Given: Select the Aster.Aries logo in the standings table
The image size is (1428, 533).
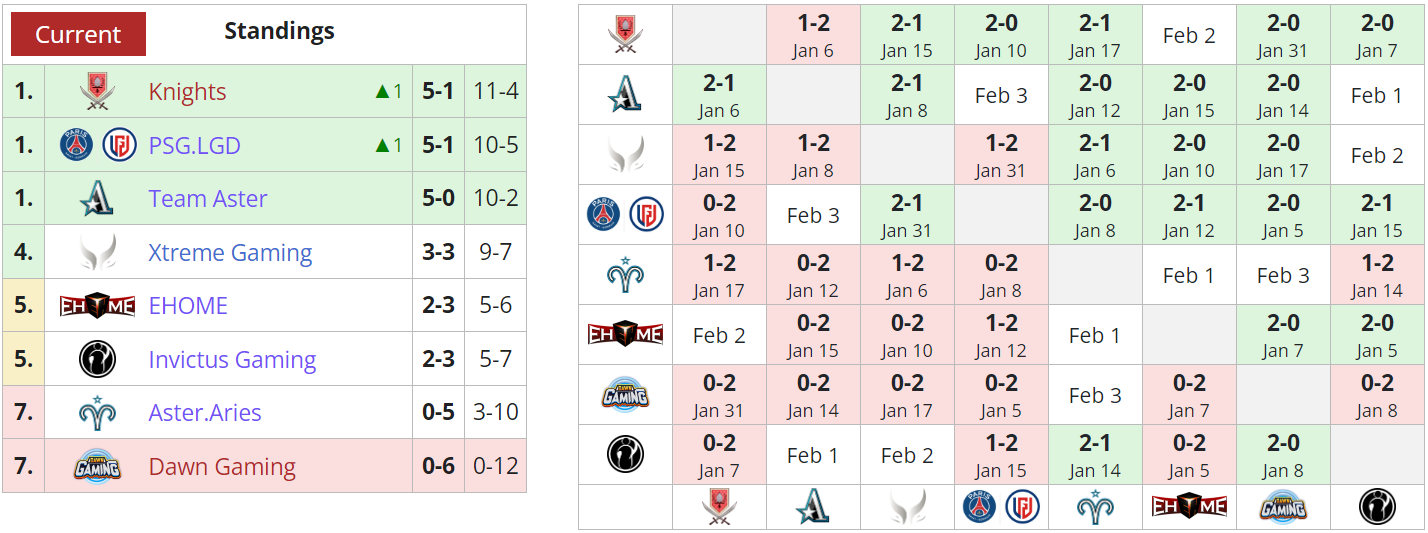Looking at the screenshot, I should [x=97, y=413].
